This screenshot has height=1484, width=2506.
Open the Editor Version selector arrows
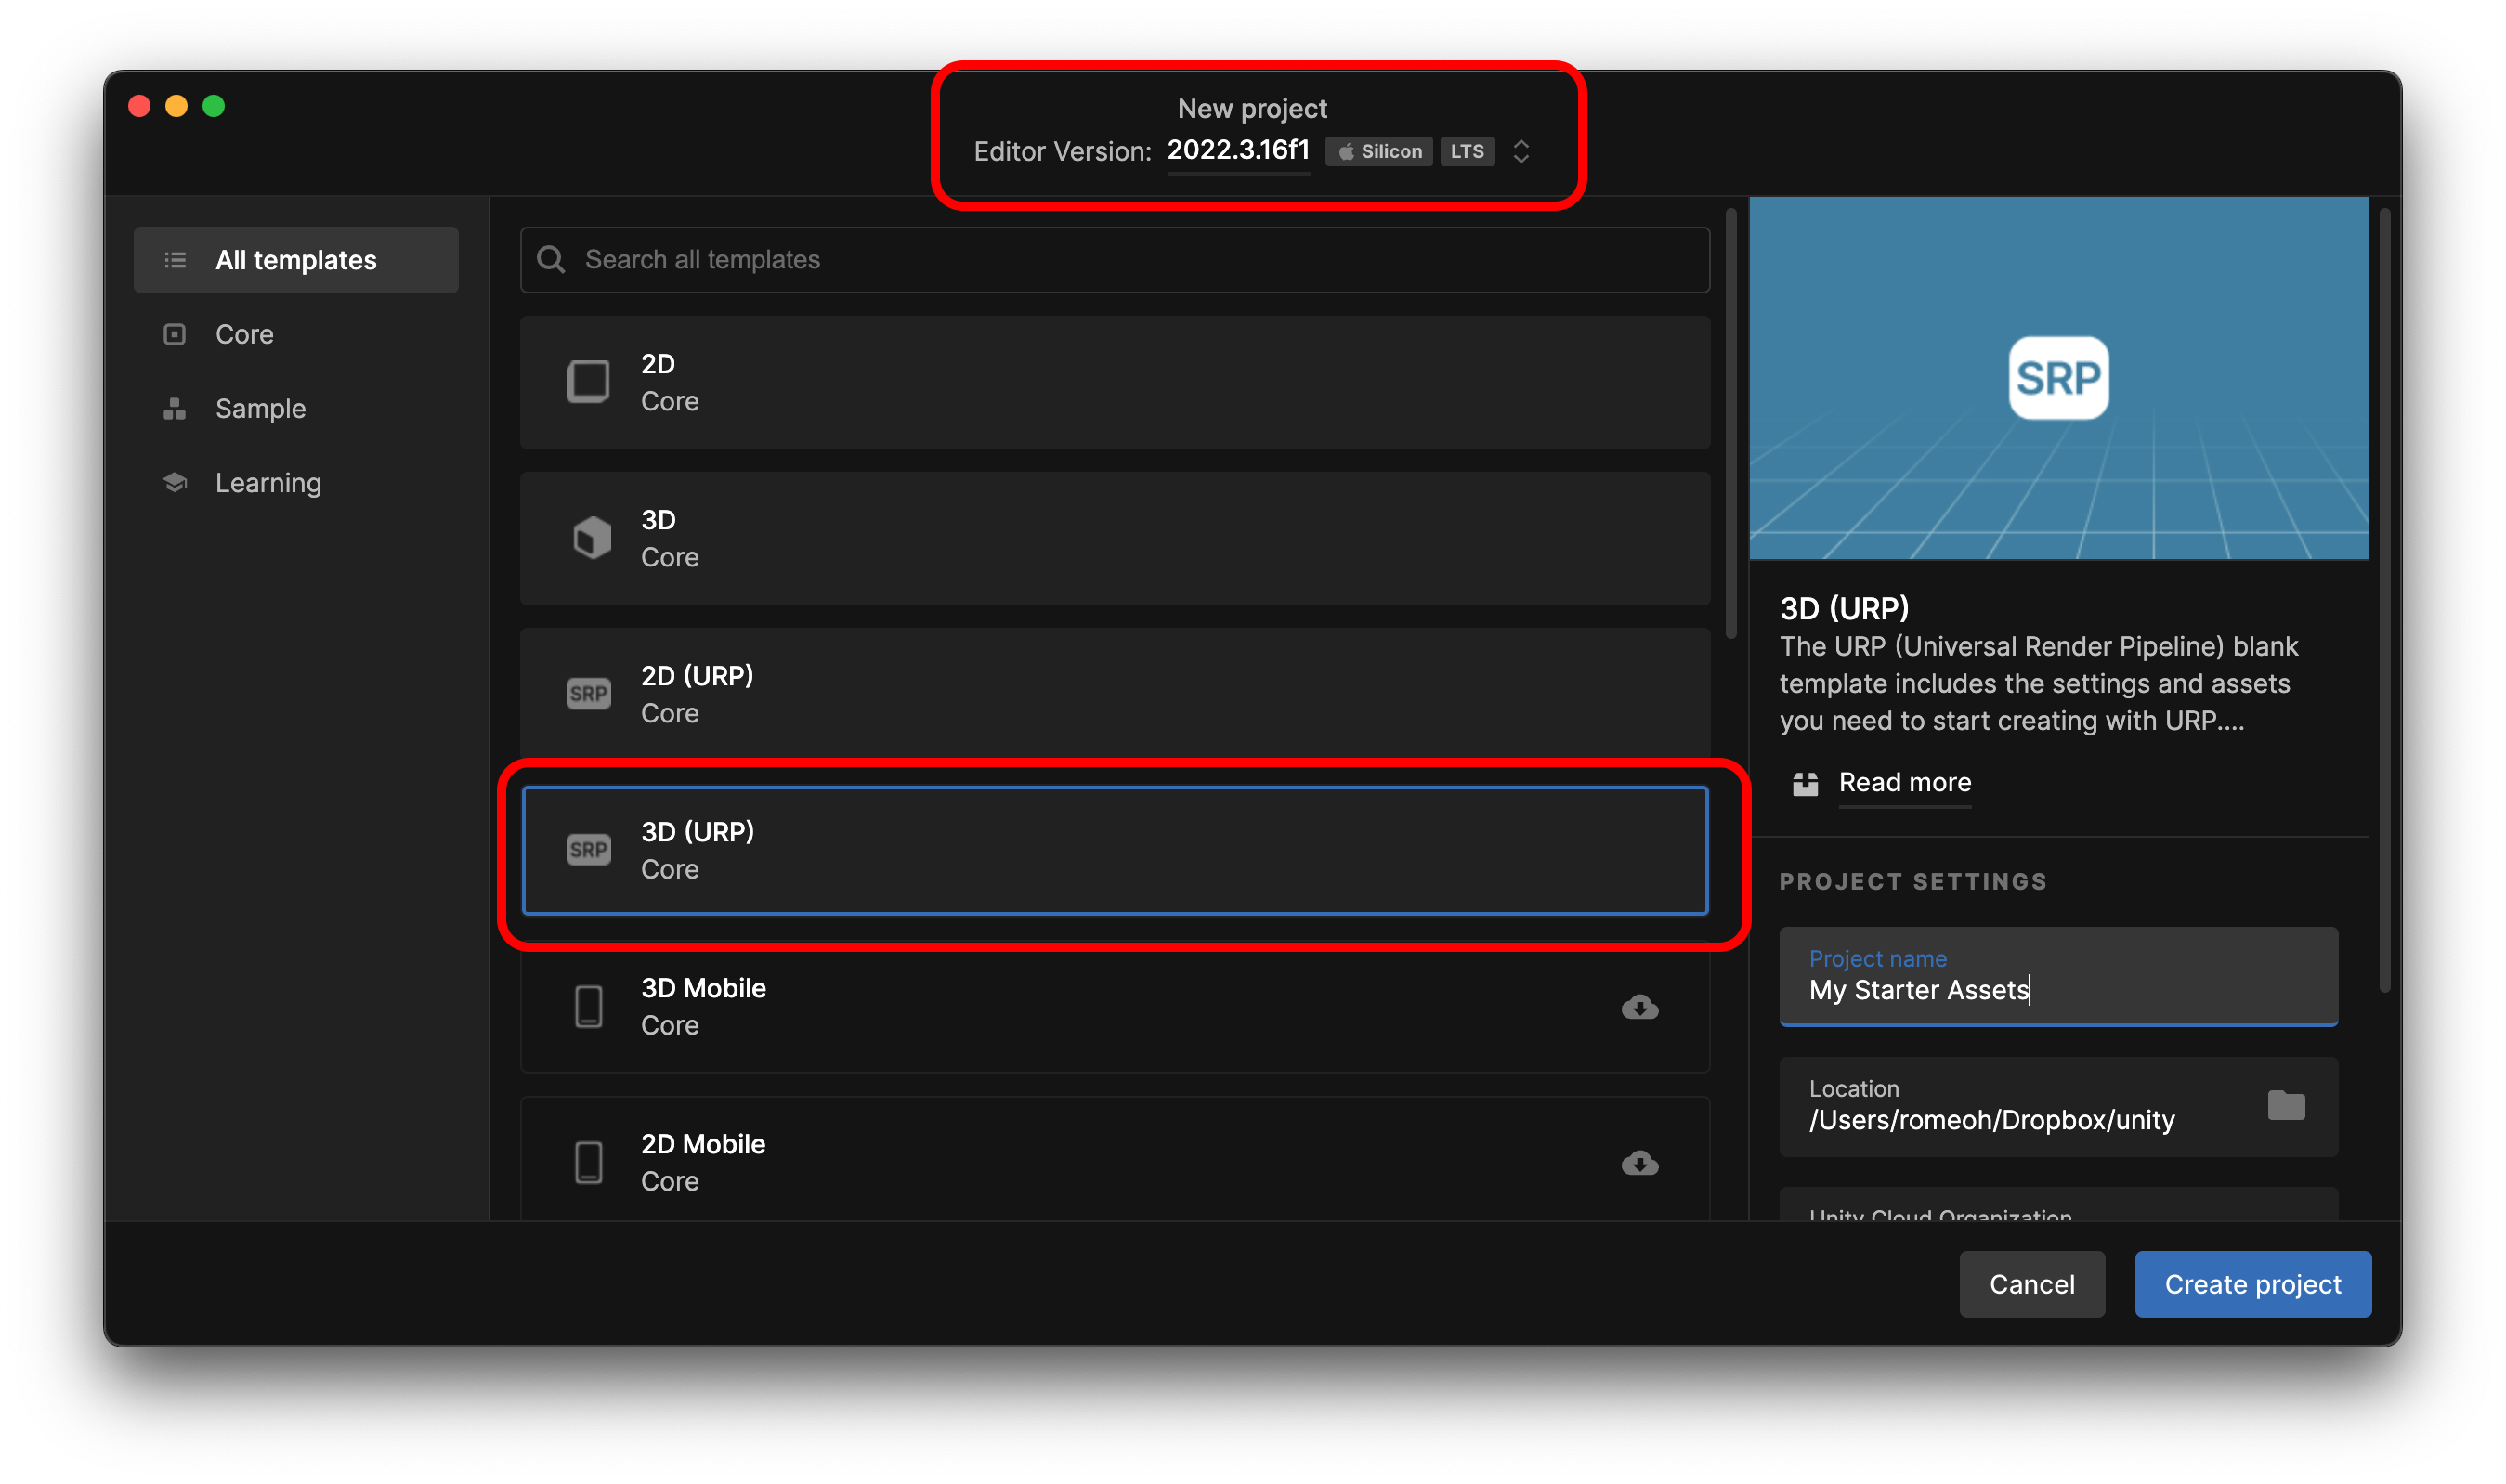point(1521,151)
